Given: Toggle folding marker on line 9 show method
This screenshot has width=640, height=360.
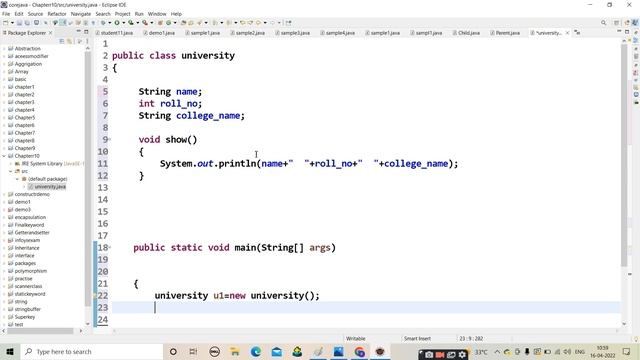Looking at the screenshot, I should coord(109,140).
